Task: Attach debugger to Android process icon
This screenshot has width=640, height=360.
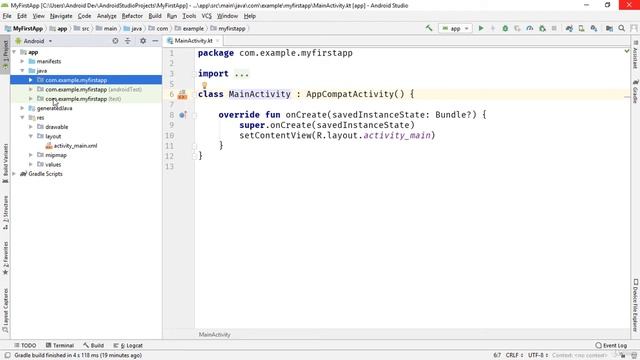Action: pos(542,28)
